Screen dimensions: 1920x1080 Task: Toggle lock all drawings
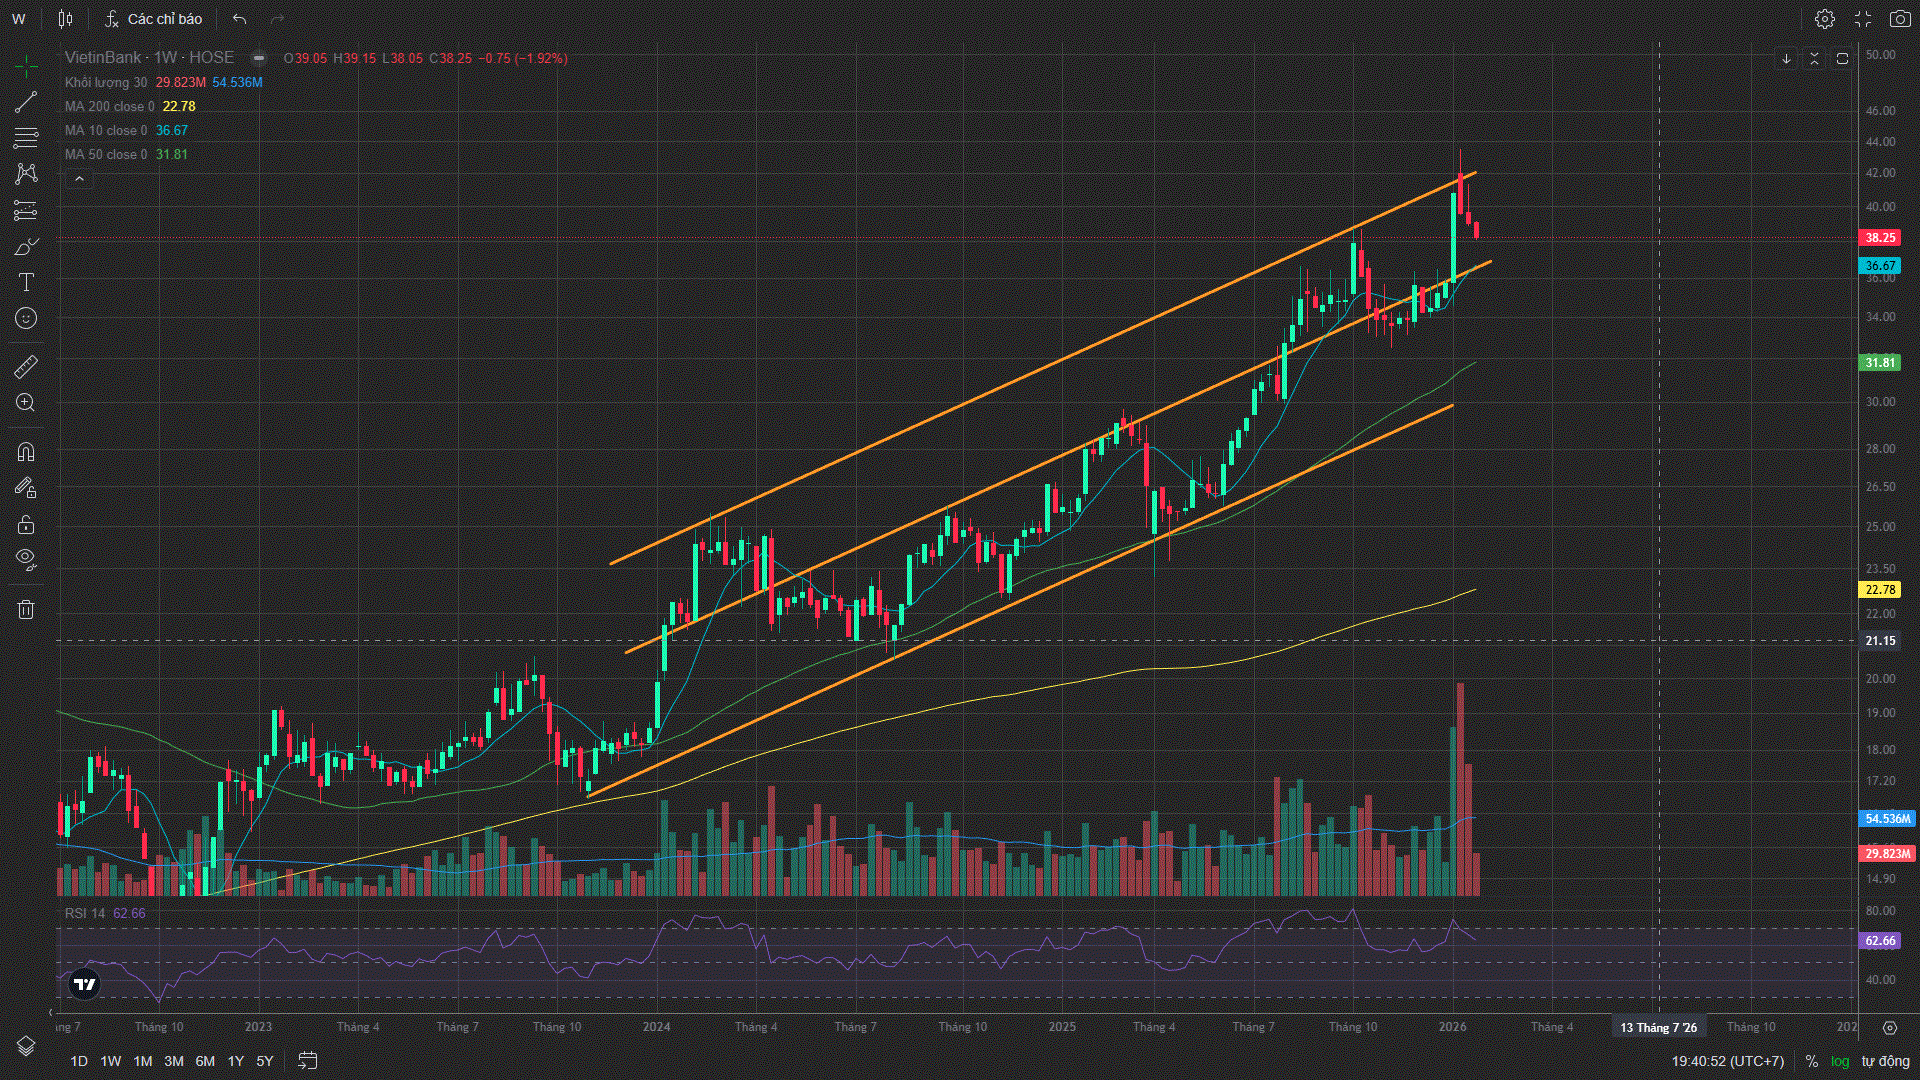pos(26,524)
